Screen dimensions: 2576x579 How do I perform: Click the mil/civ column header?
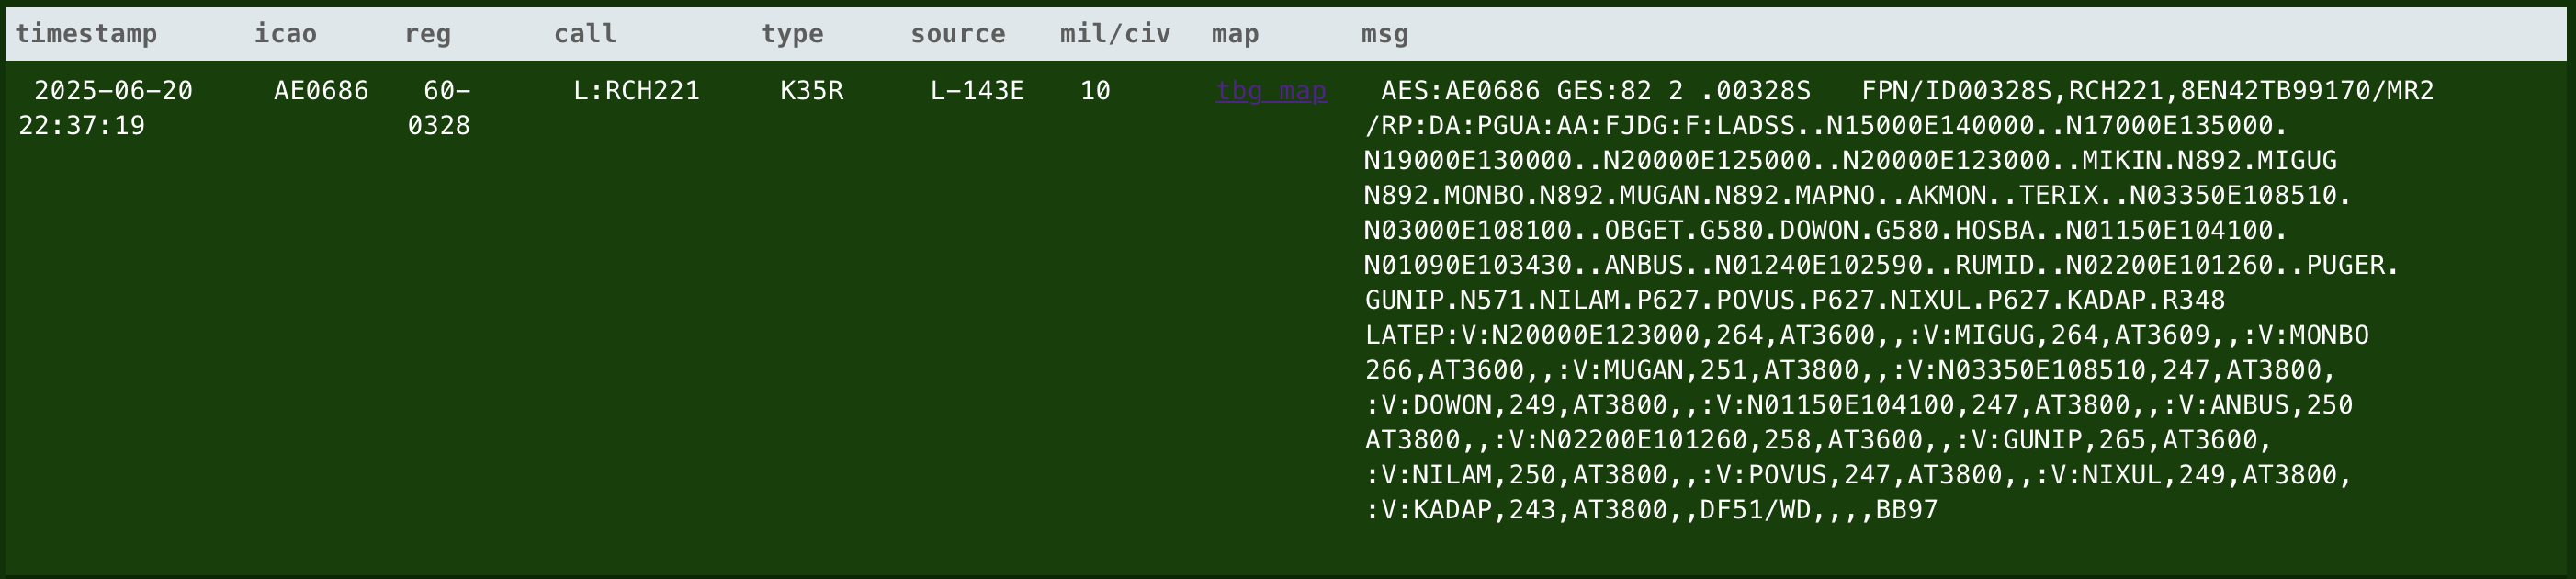tap(1115, 34)
